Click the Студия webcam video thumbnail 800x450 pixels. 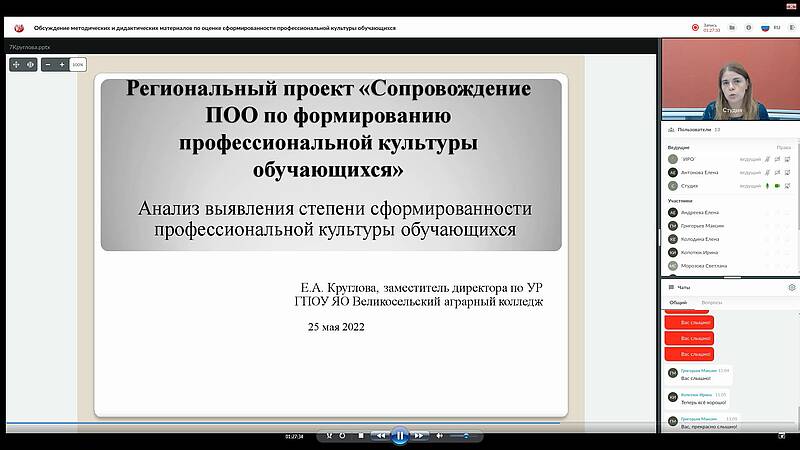click(x=731, y=80)
